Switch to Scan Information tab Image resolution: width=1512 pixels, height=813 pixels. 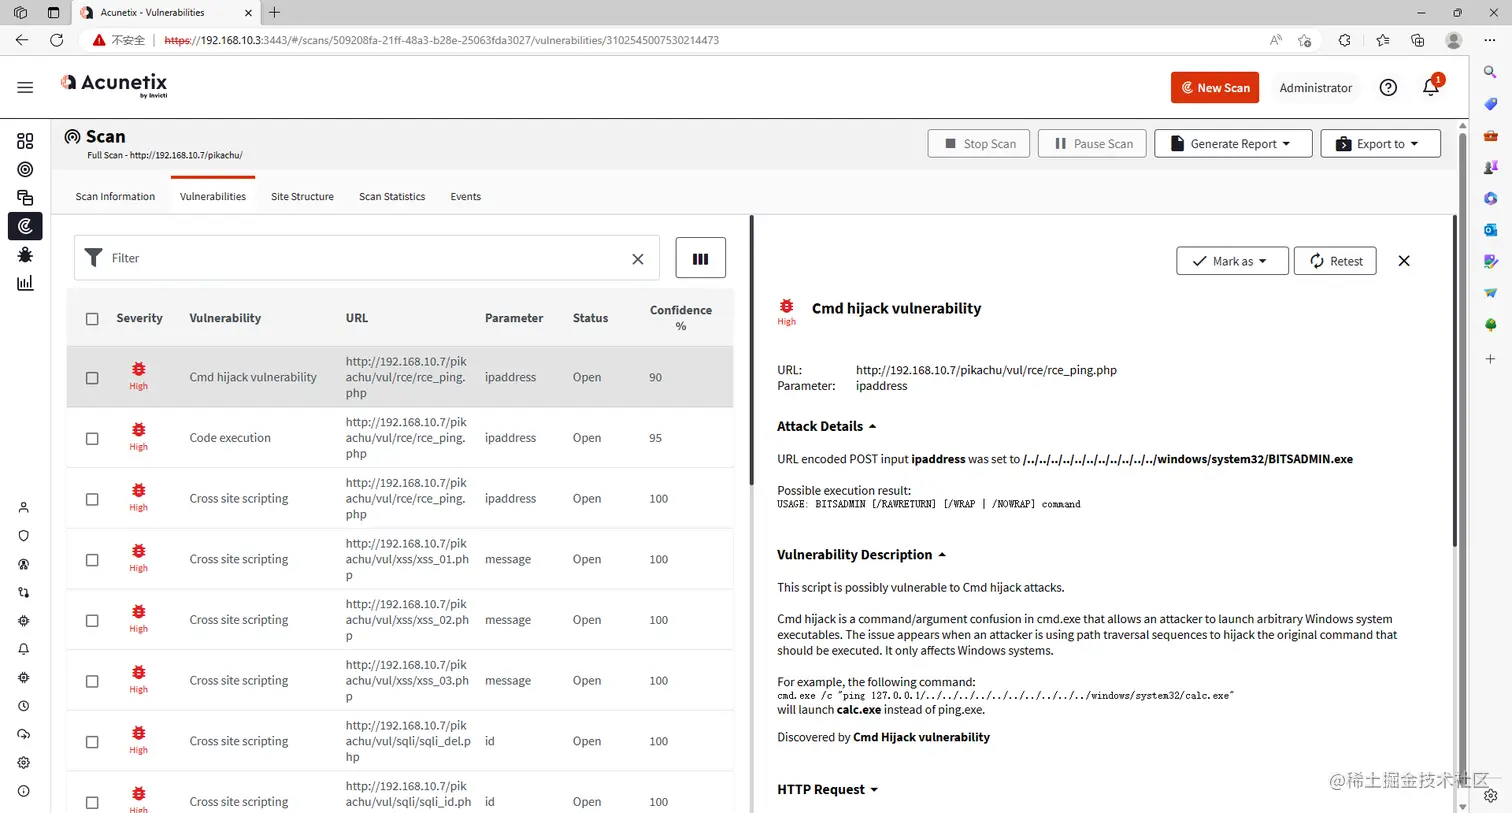click(x=115, y=197)
